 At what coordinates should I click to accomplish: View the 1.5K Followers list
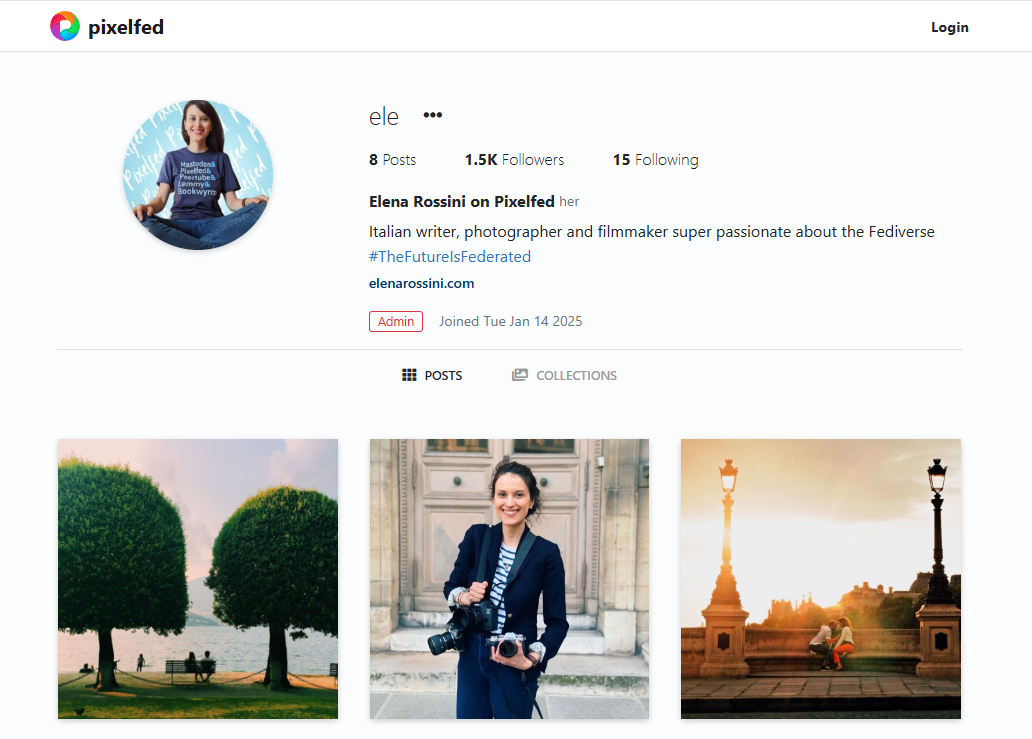pos(514,160)
